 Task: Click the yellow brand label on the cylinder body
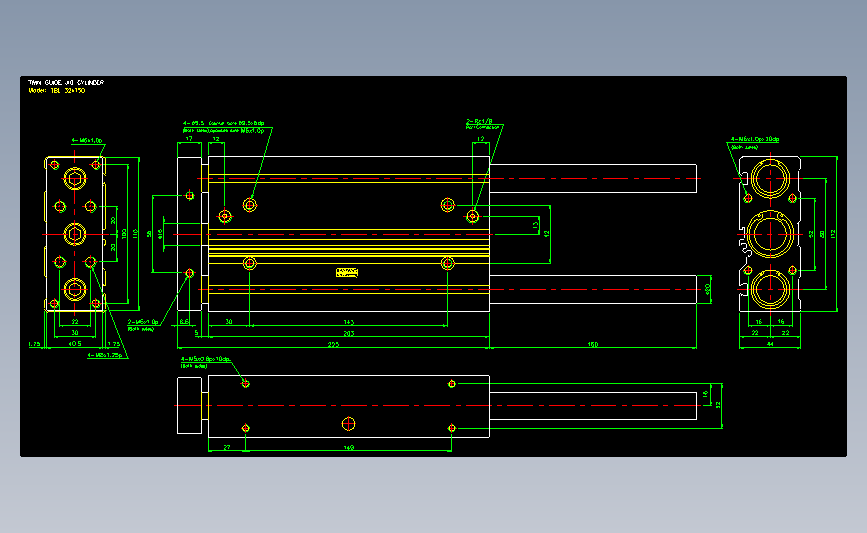pos(347,273)
